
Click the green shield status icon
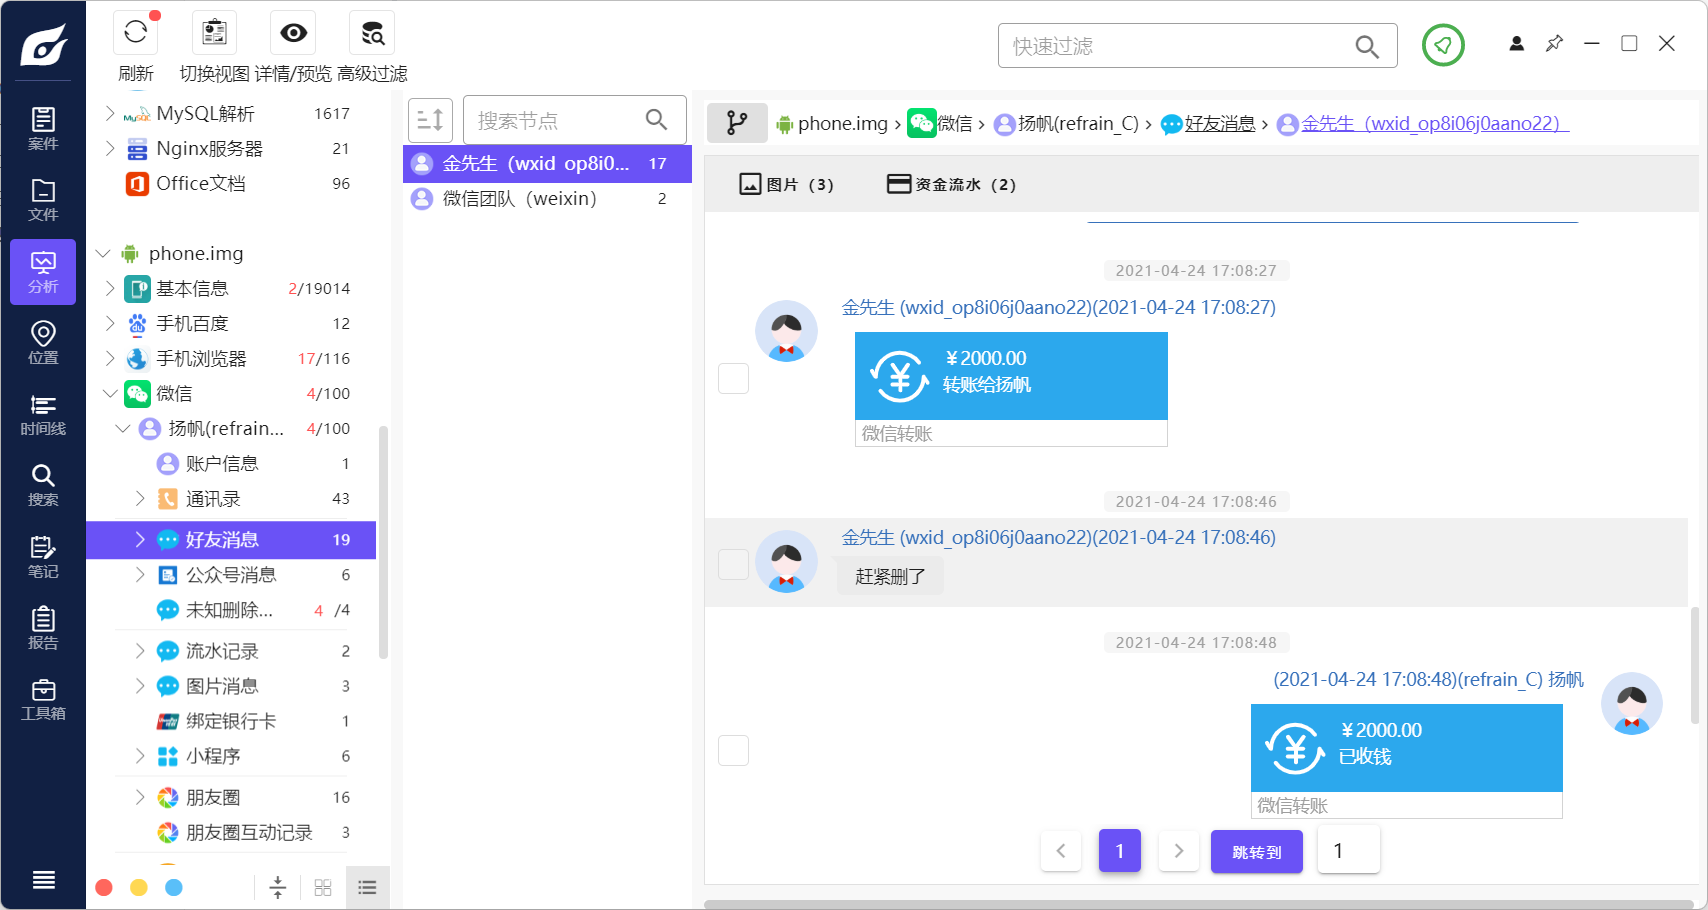pyautogui.click(x=1443, y=45)
